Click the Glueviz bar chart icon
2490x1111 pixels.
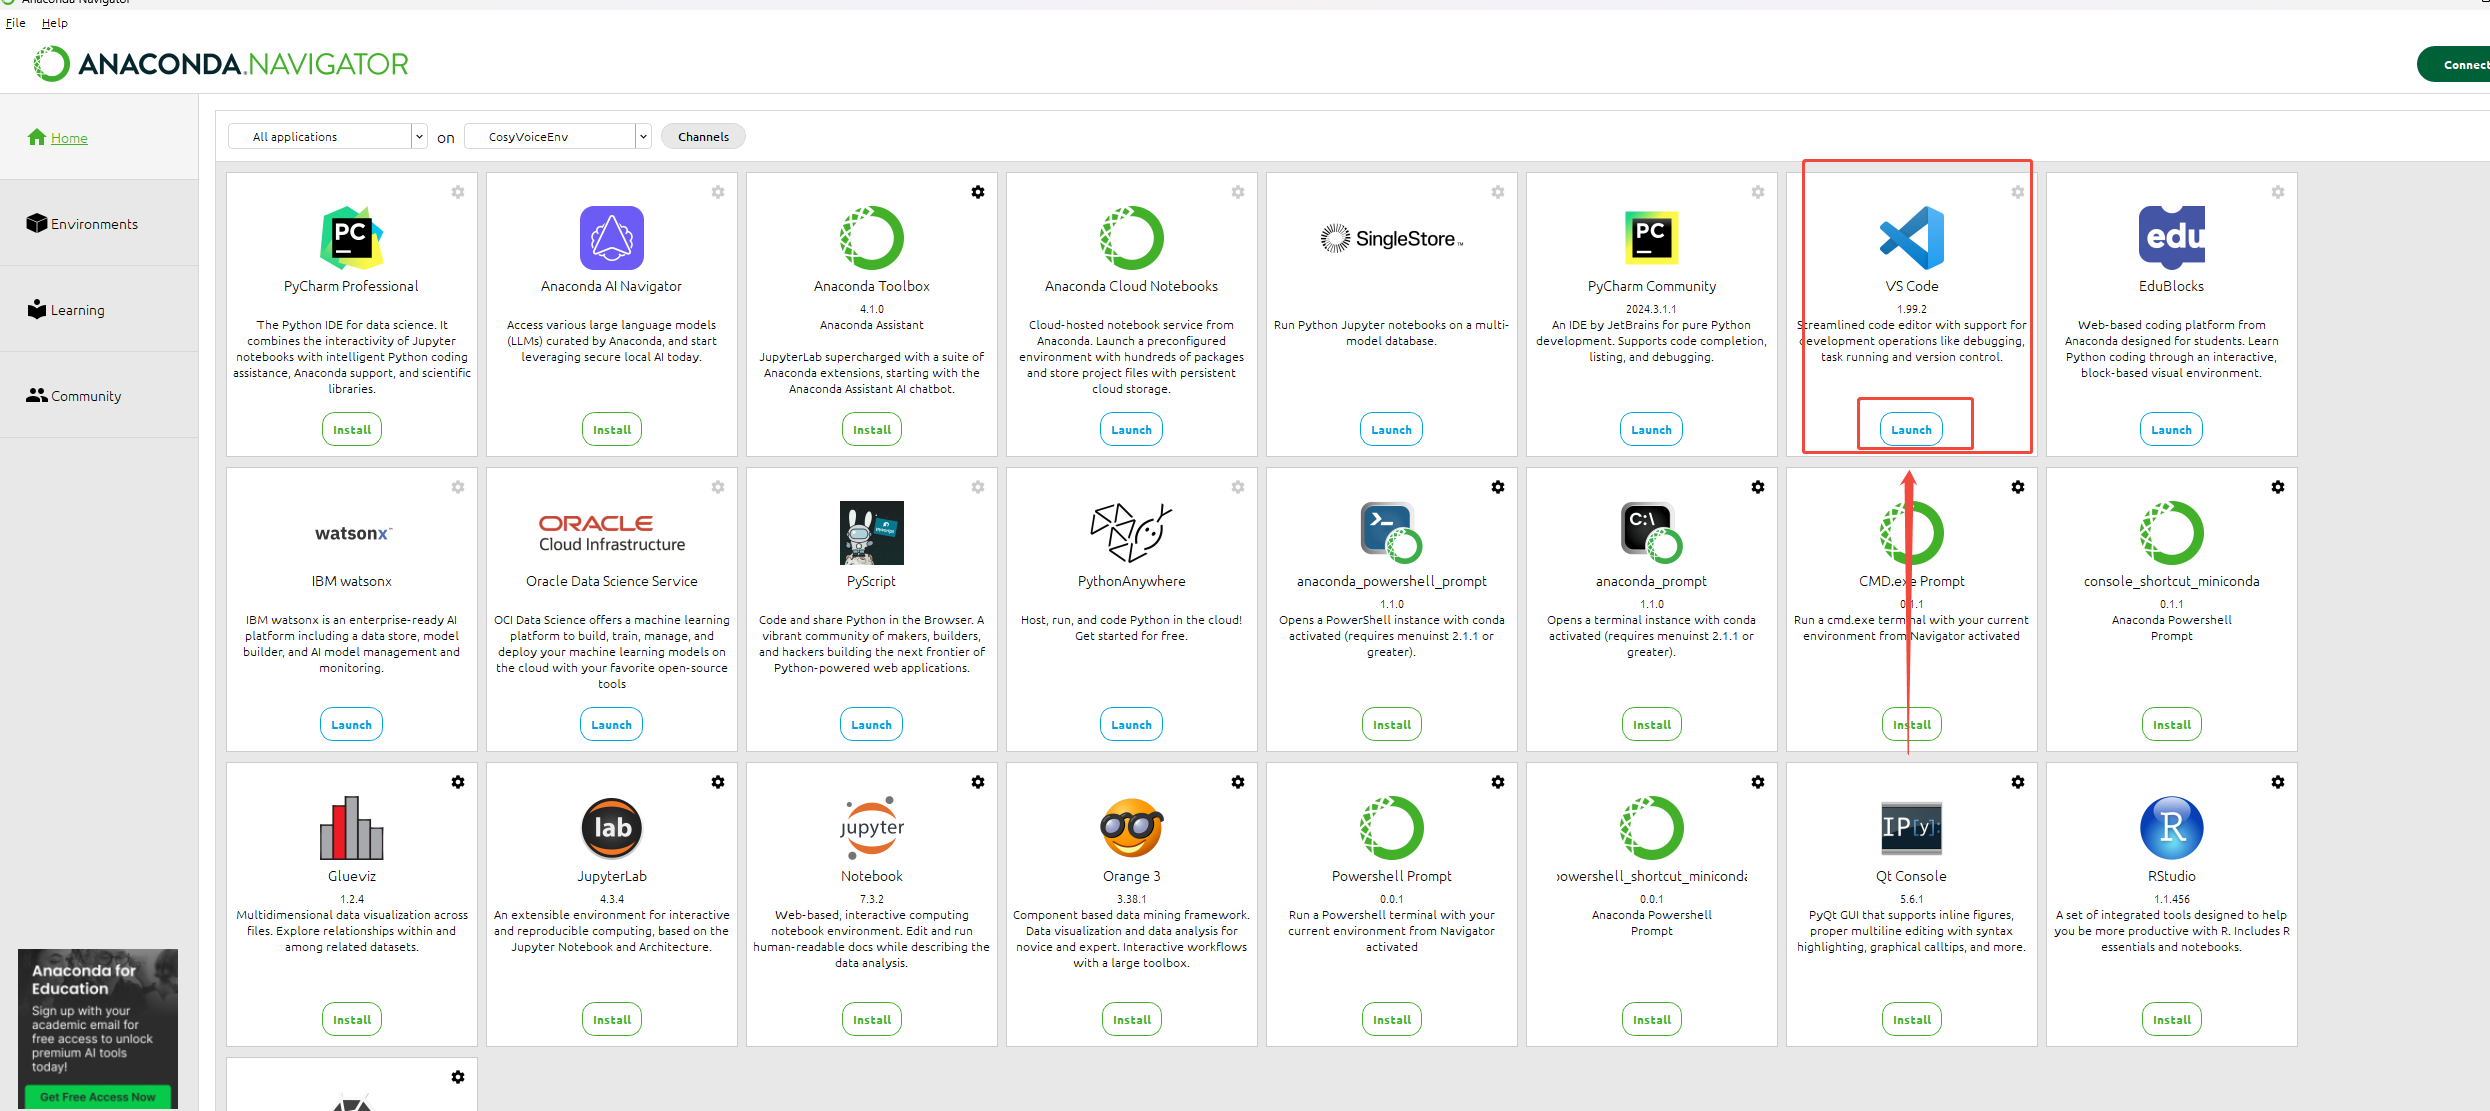351,828
